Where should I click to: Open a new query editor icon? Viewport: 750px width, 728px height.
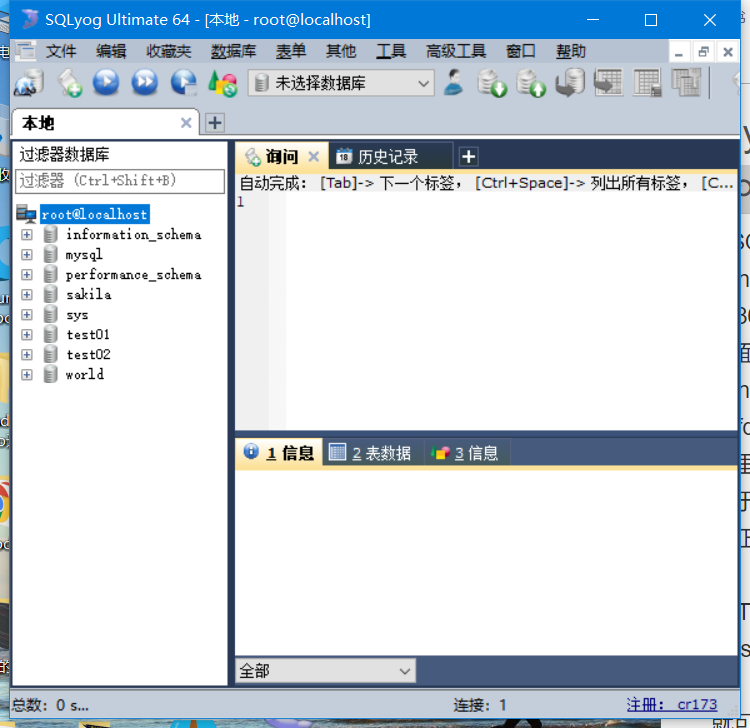[x=70, y=83]
